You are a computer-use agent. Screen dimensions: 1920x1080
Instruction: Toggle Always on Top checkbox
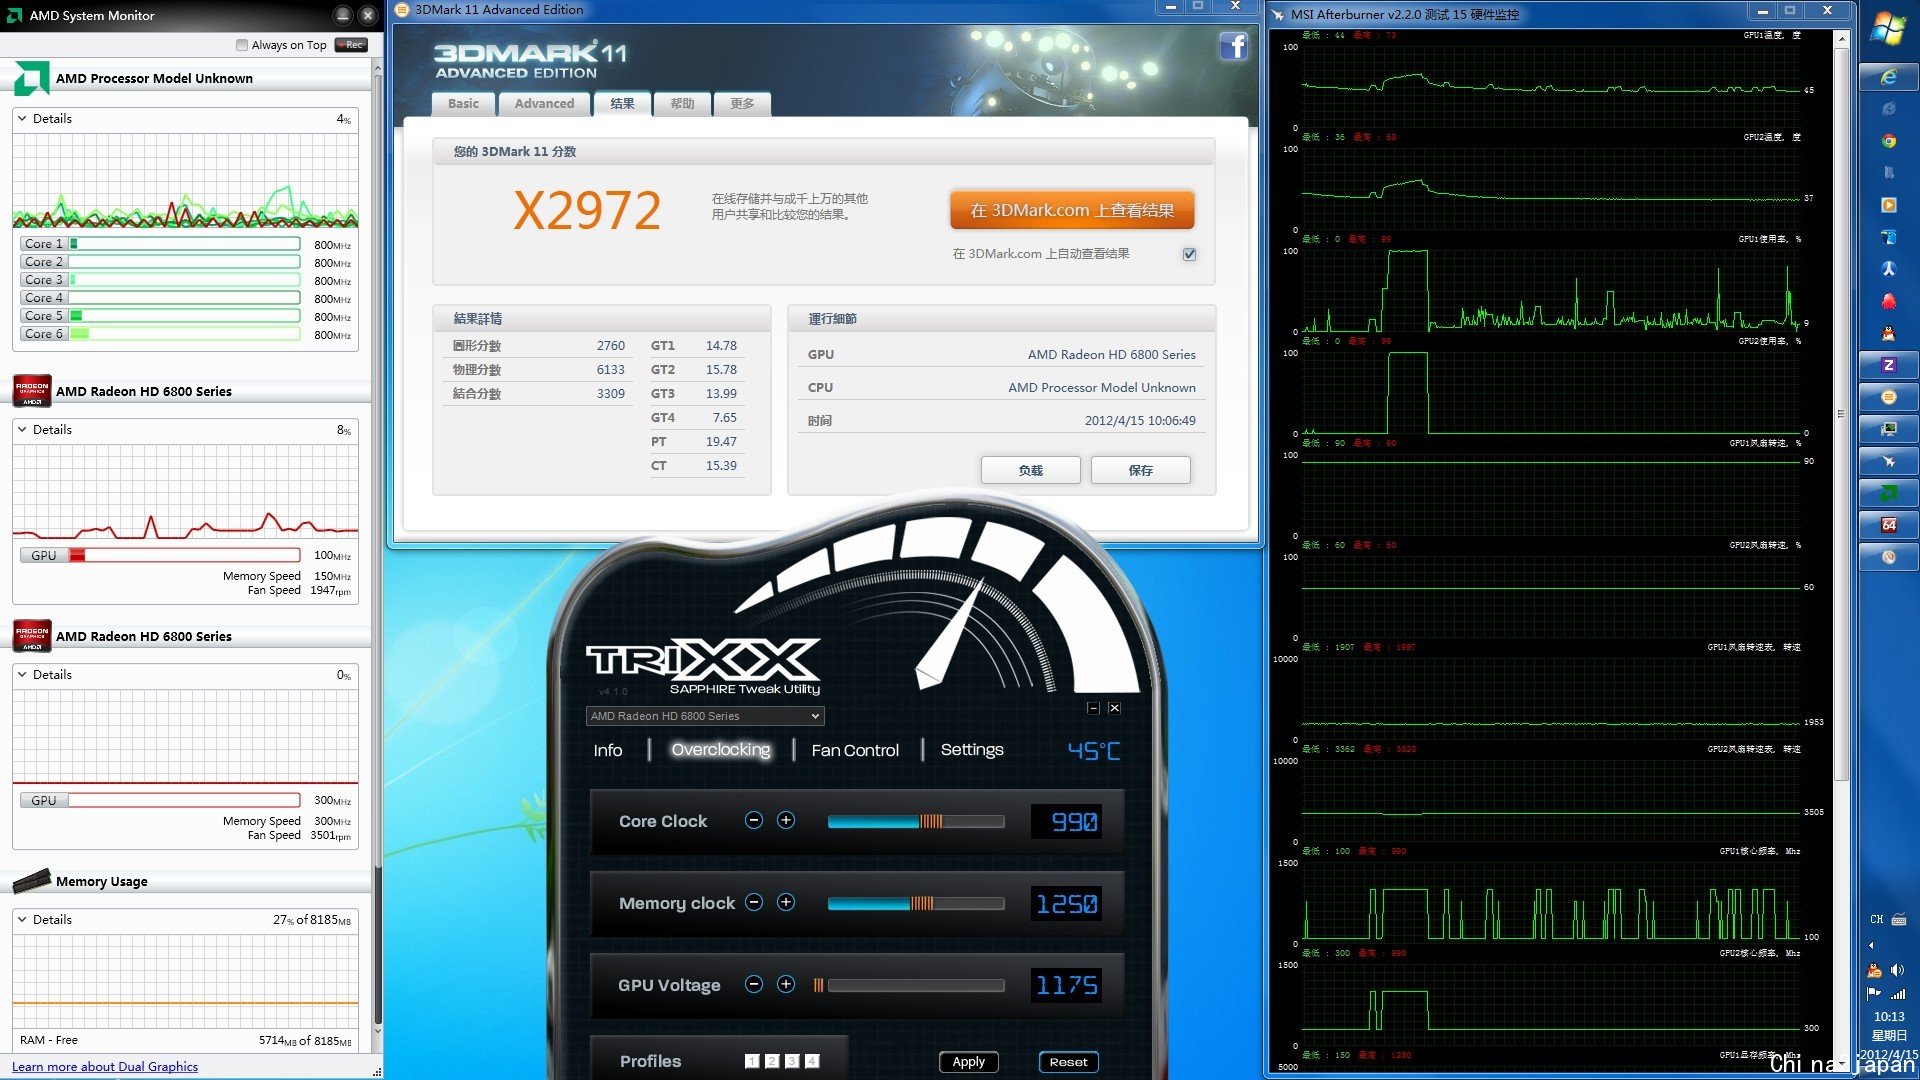click(242, 45)
